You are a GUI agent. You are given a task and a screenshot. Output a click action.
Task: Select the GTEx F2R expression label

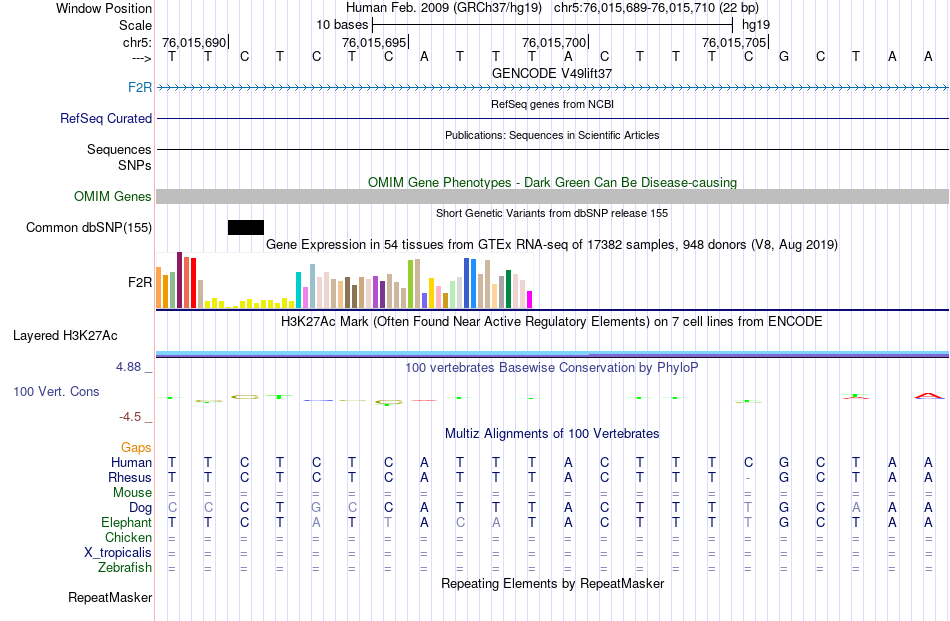140,282
